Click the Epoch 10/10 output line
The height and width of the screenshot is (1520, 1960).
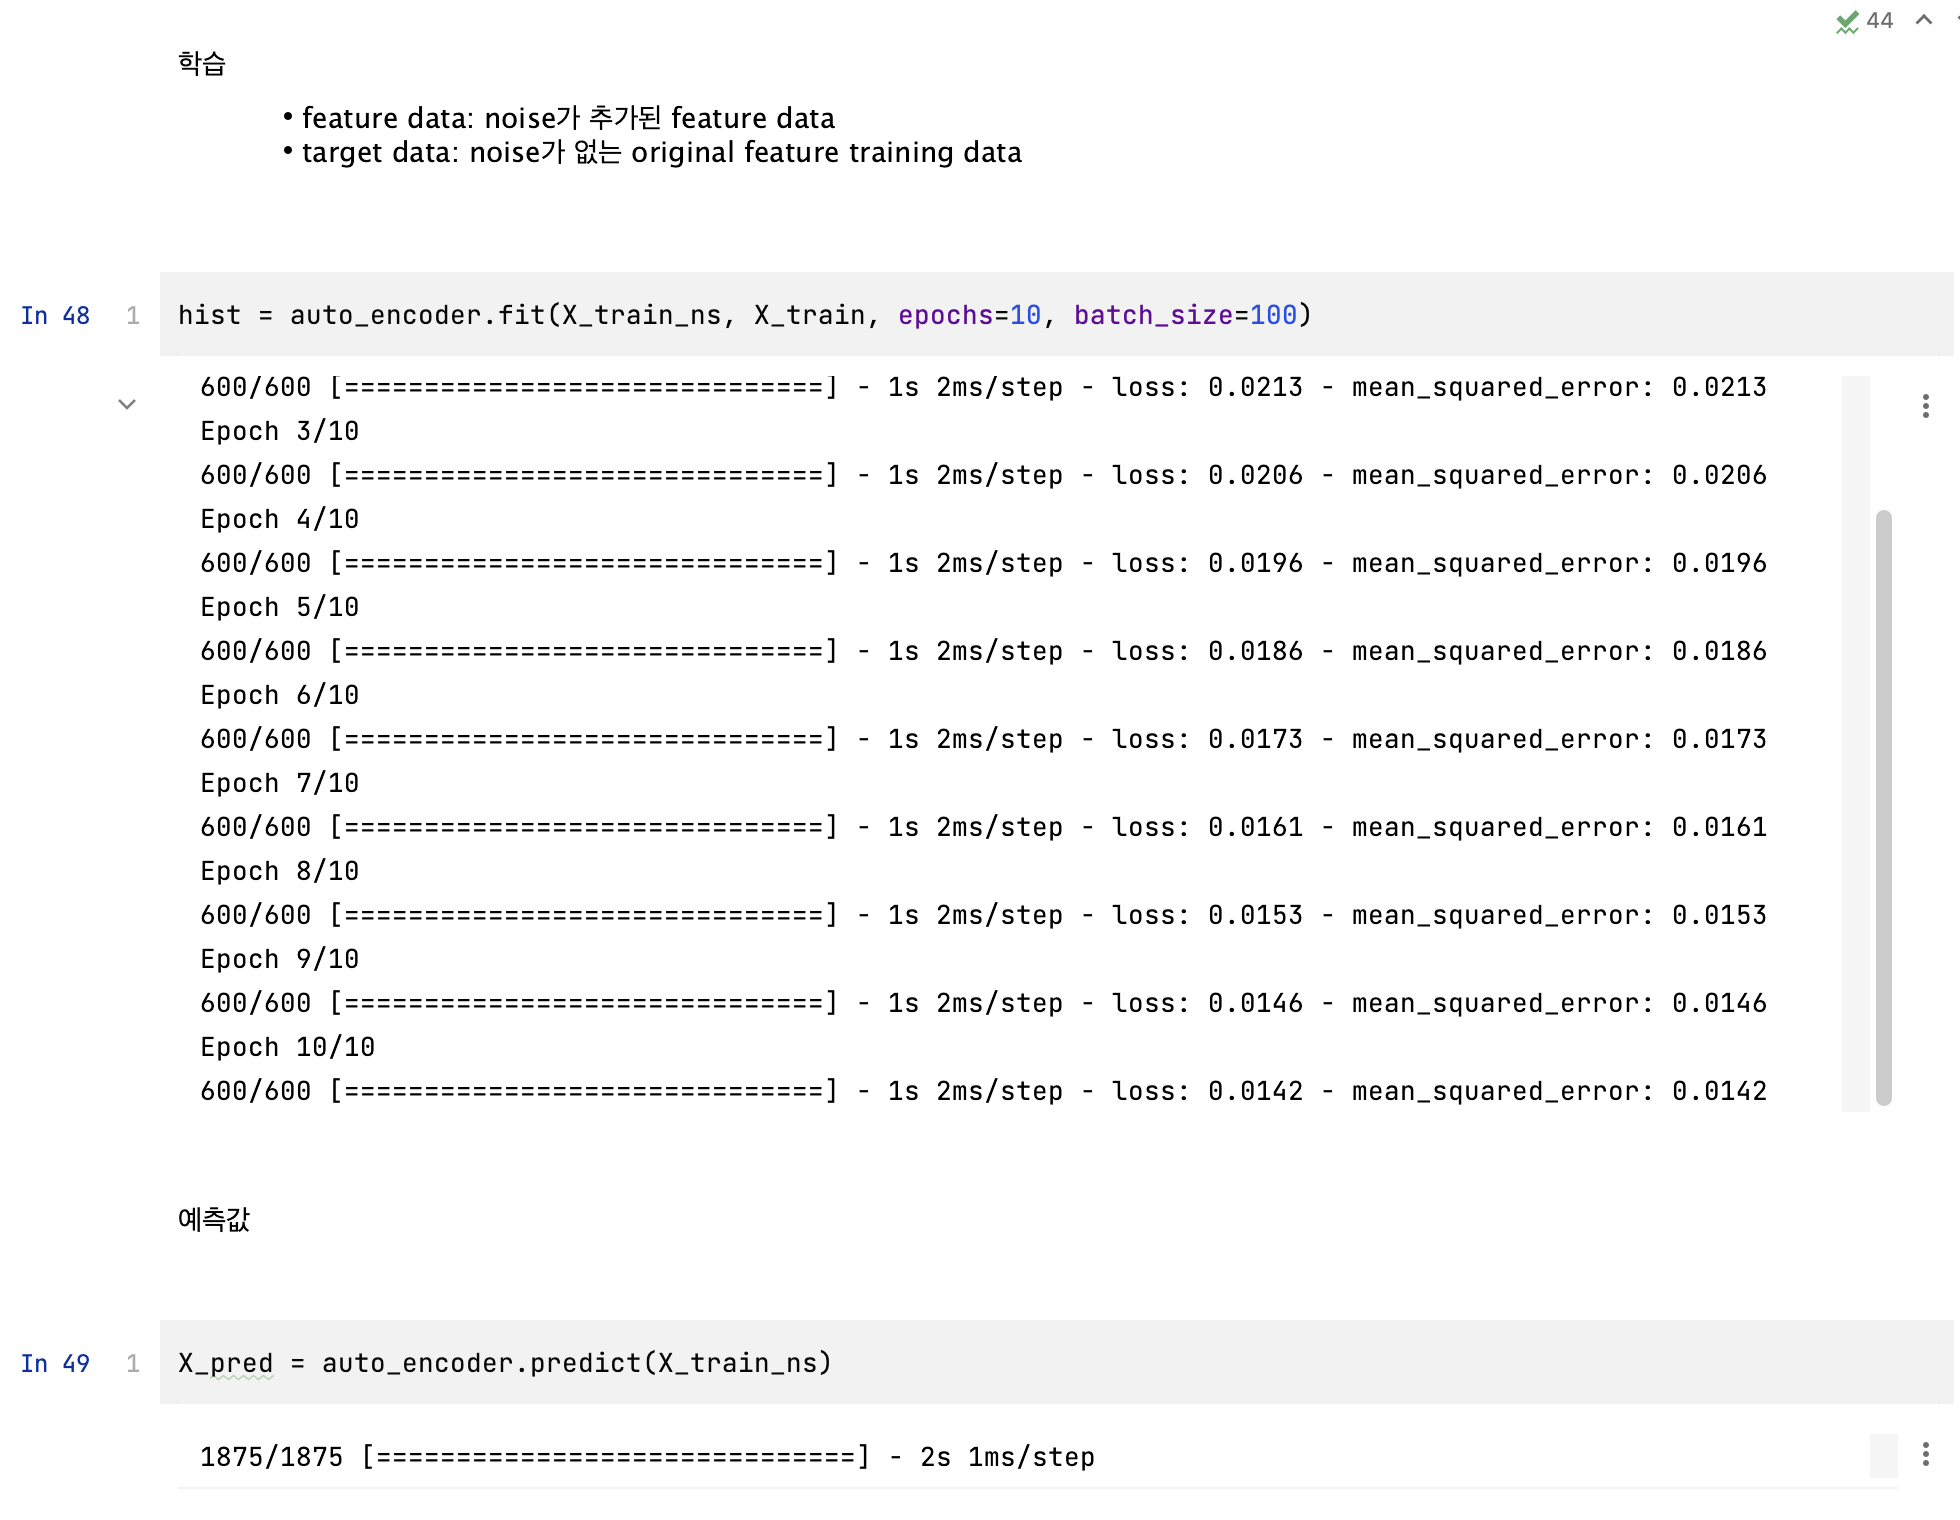coord(287,1047)
